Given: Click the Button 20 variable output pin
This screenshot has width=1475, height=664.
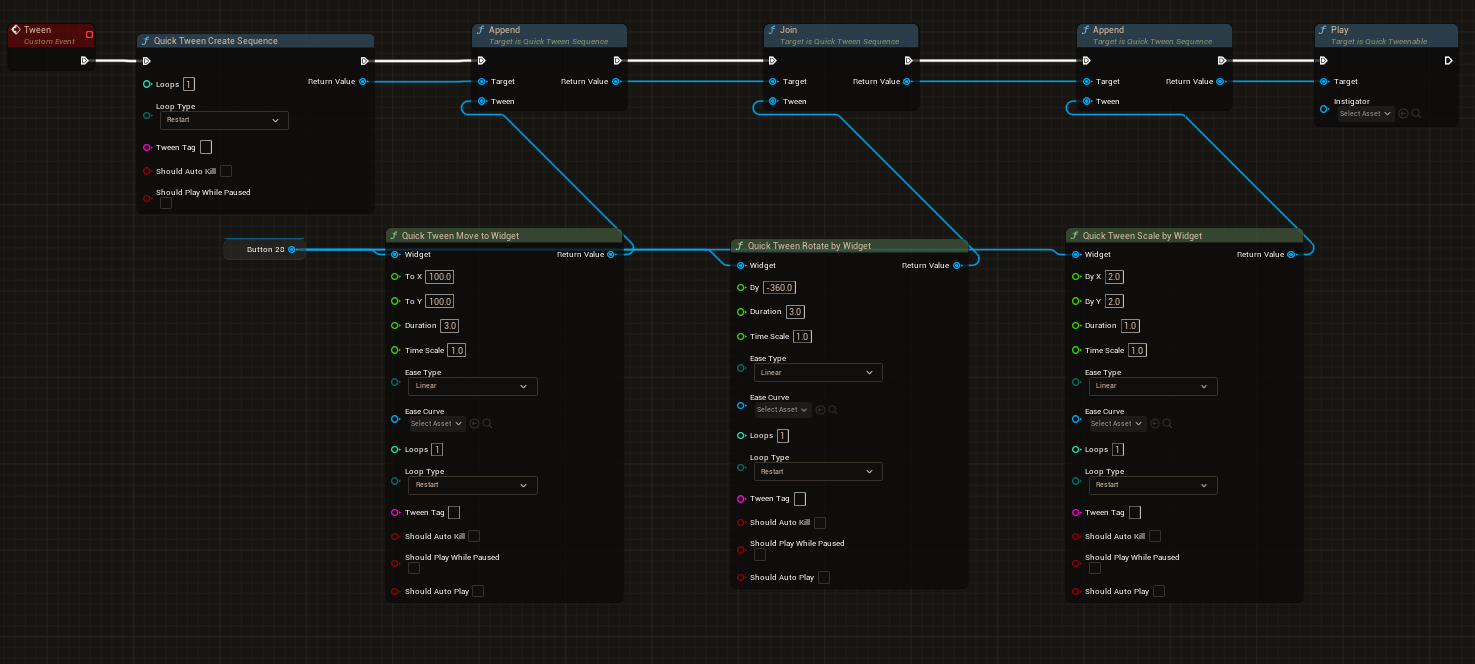Looking at the screenshot, I should coord(291,249).
